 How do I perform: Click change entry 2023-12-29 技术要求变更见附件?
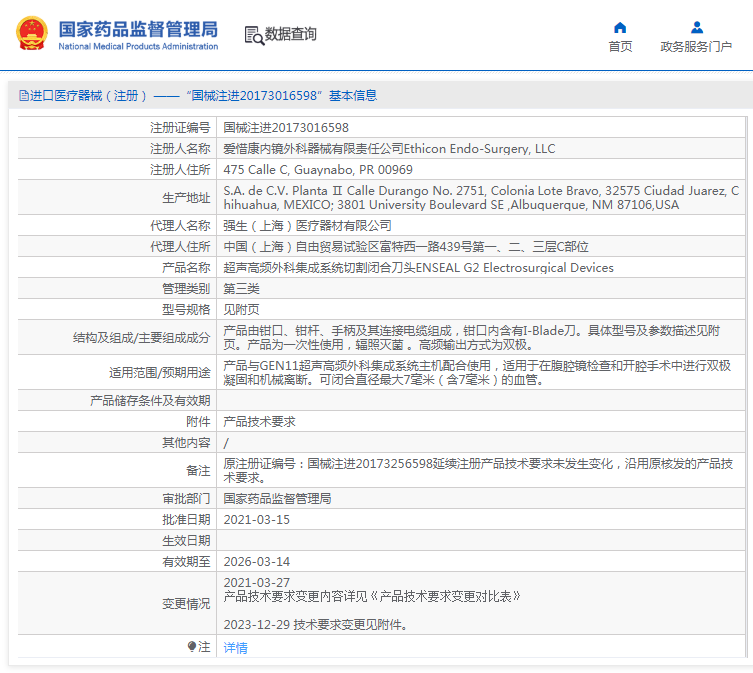tap(316, 624)
